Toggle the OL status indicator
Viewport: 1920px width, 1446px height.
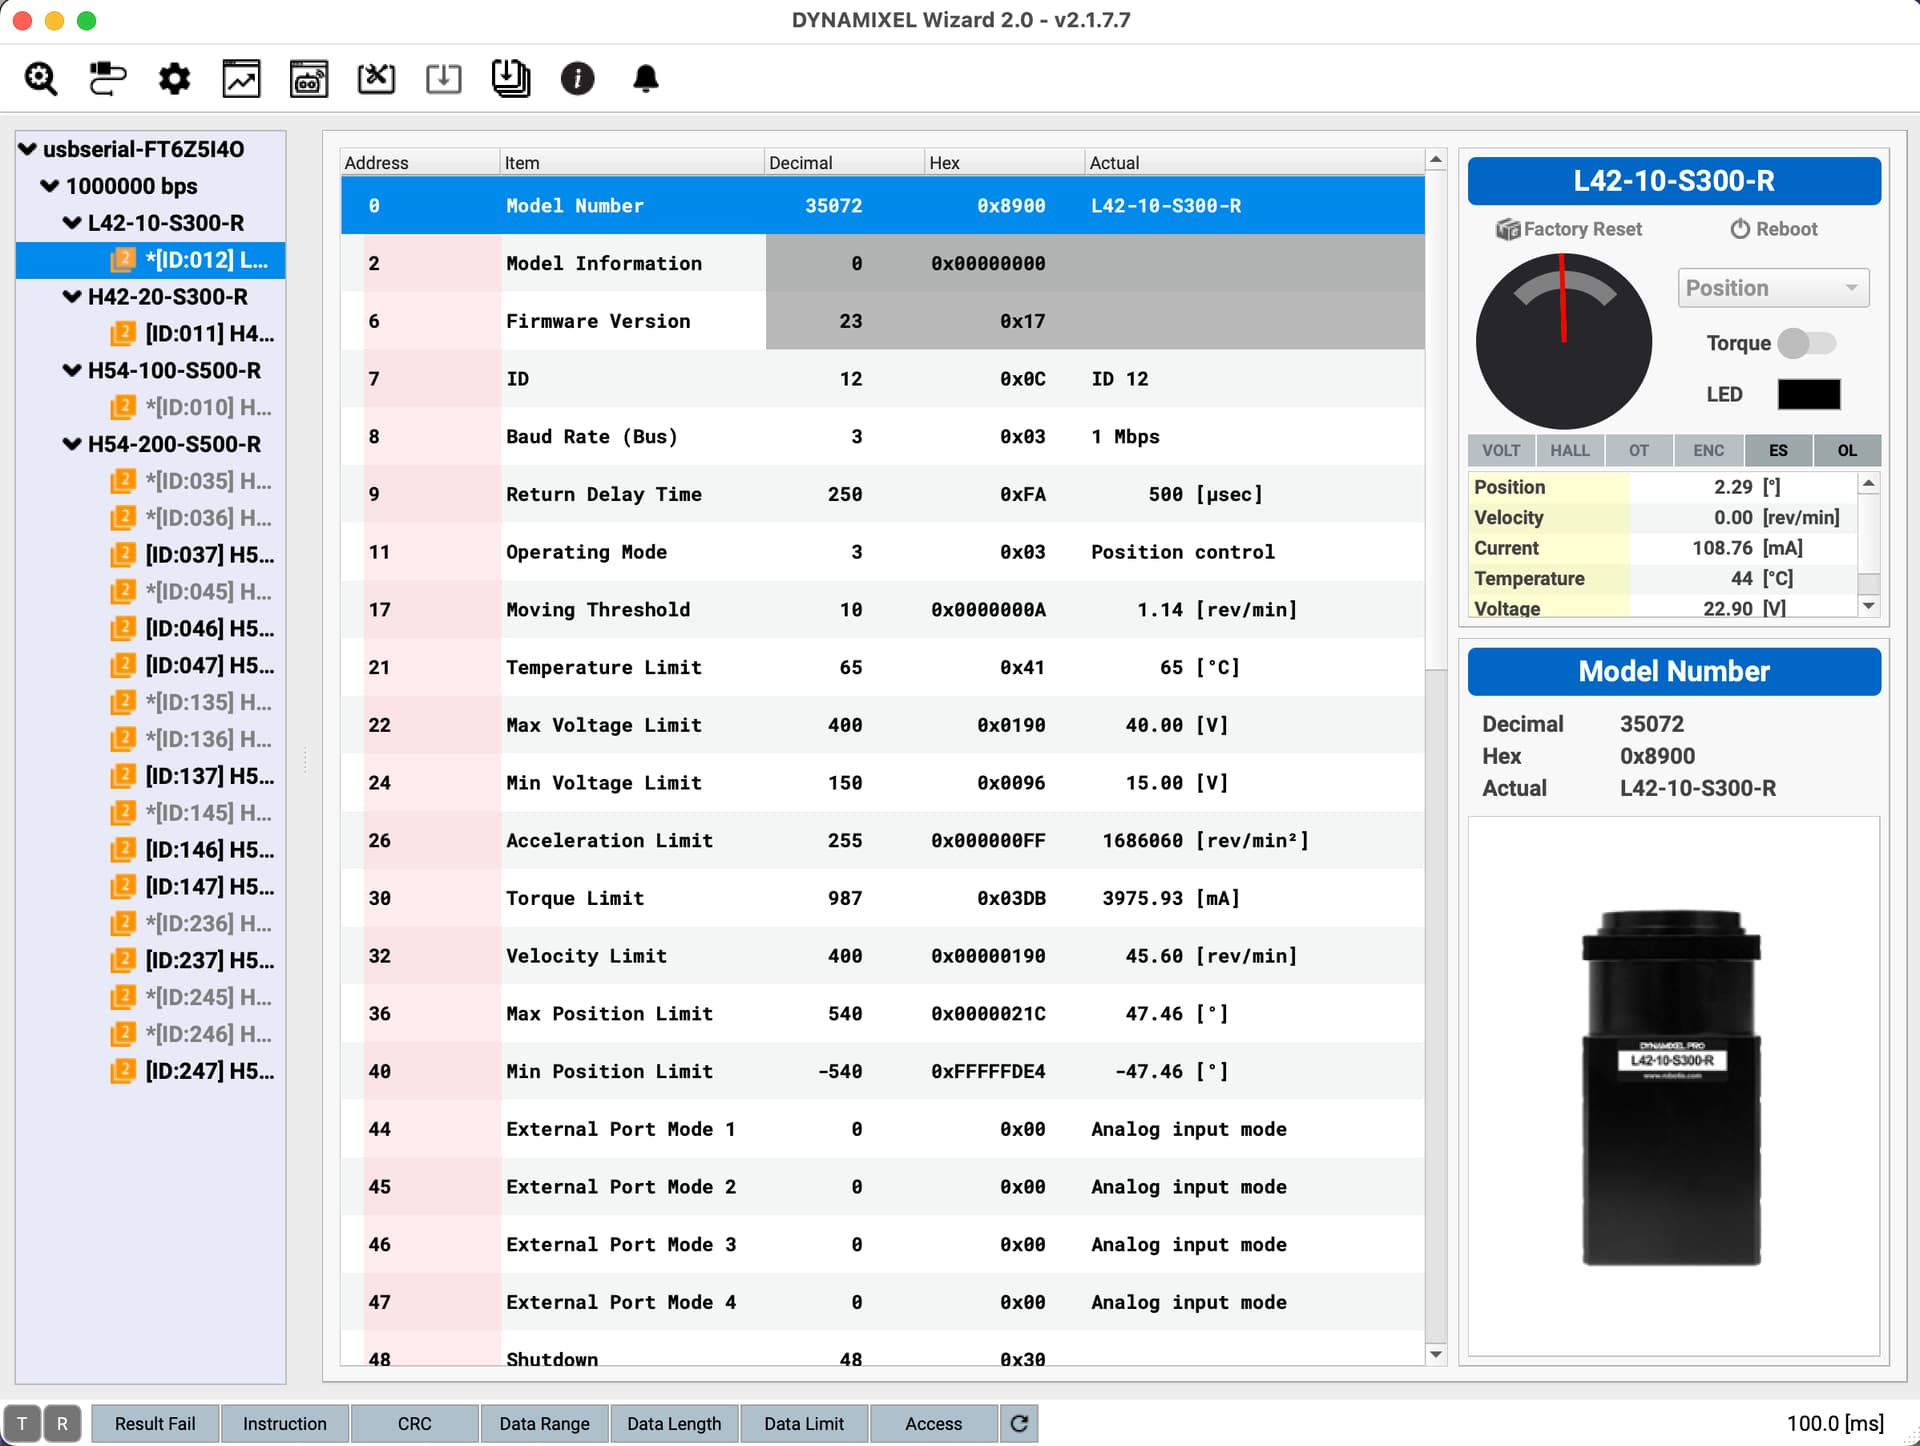click(x=1847, y=450)
